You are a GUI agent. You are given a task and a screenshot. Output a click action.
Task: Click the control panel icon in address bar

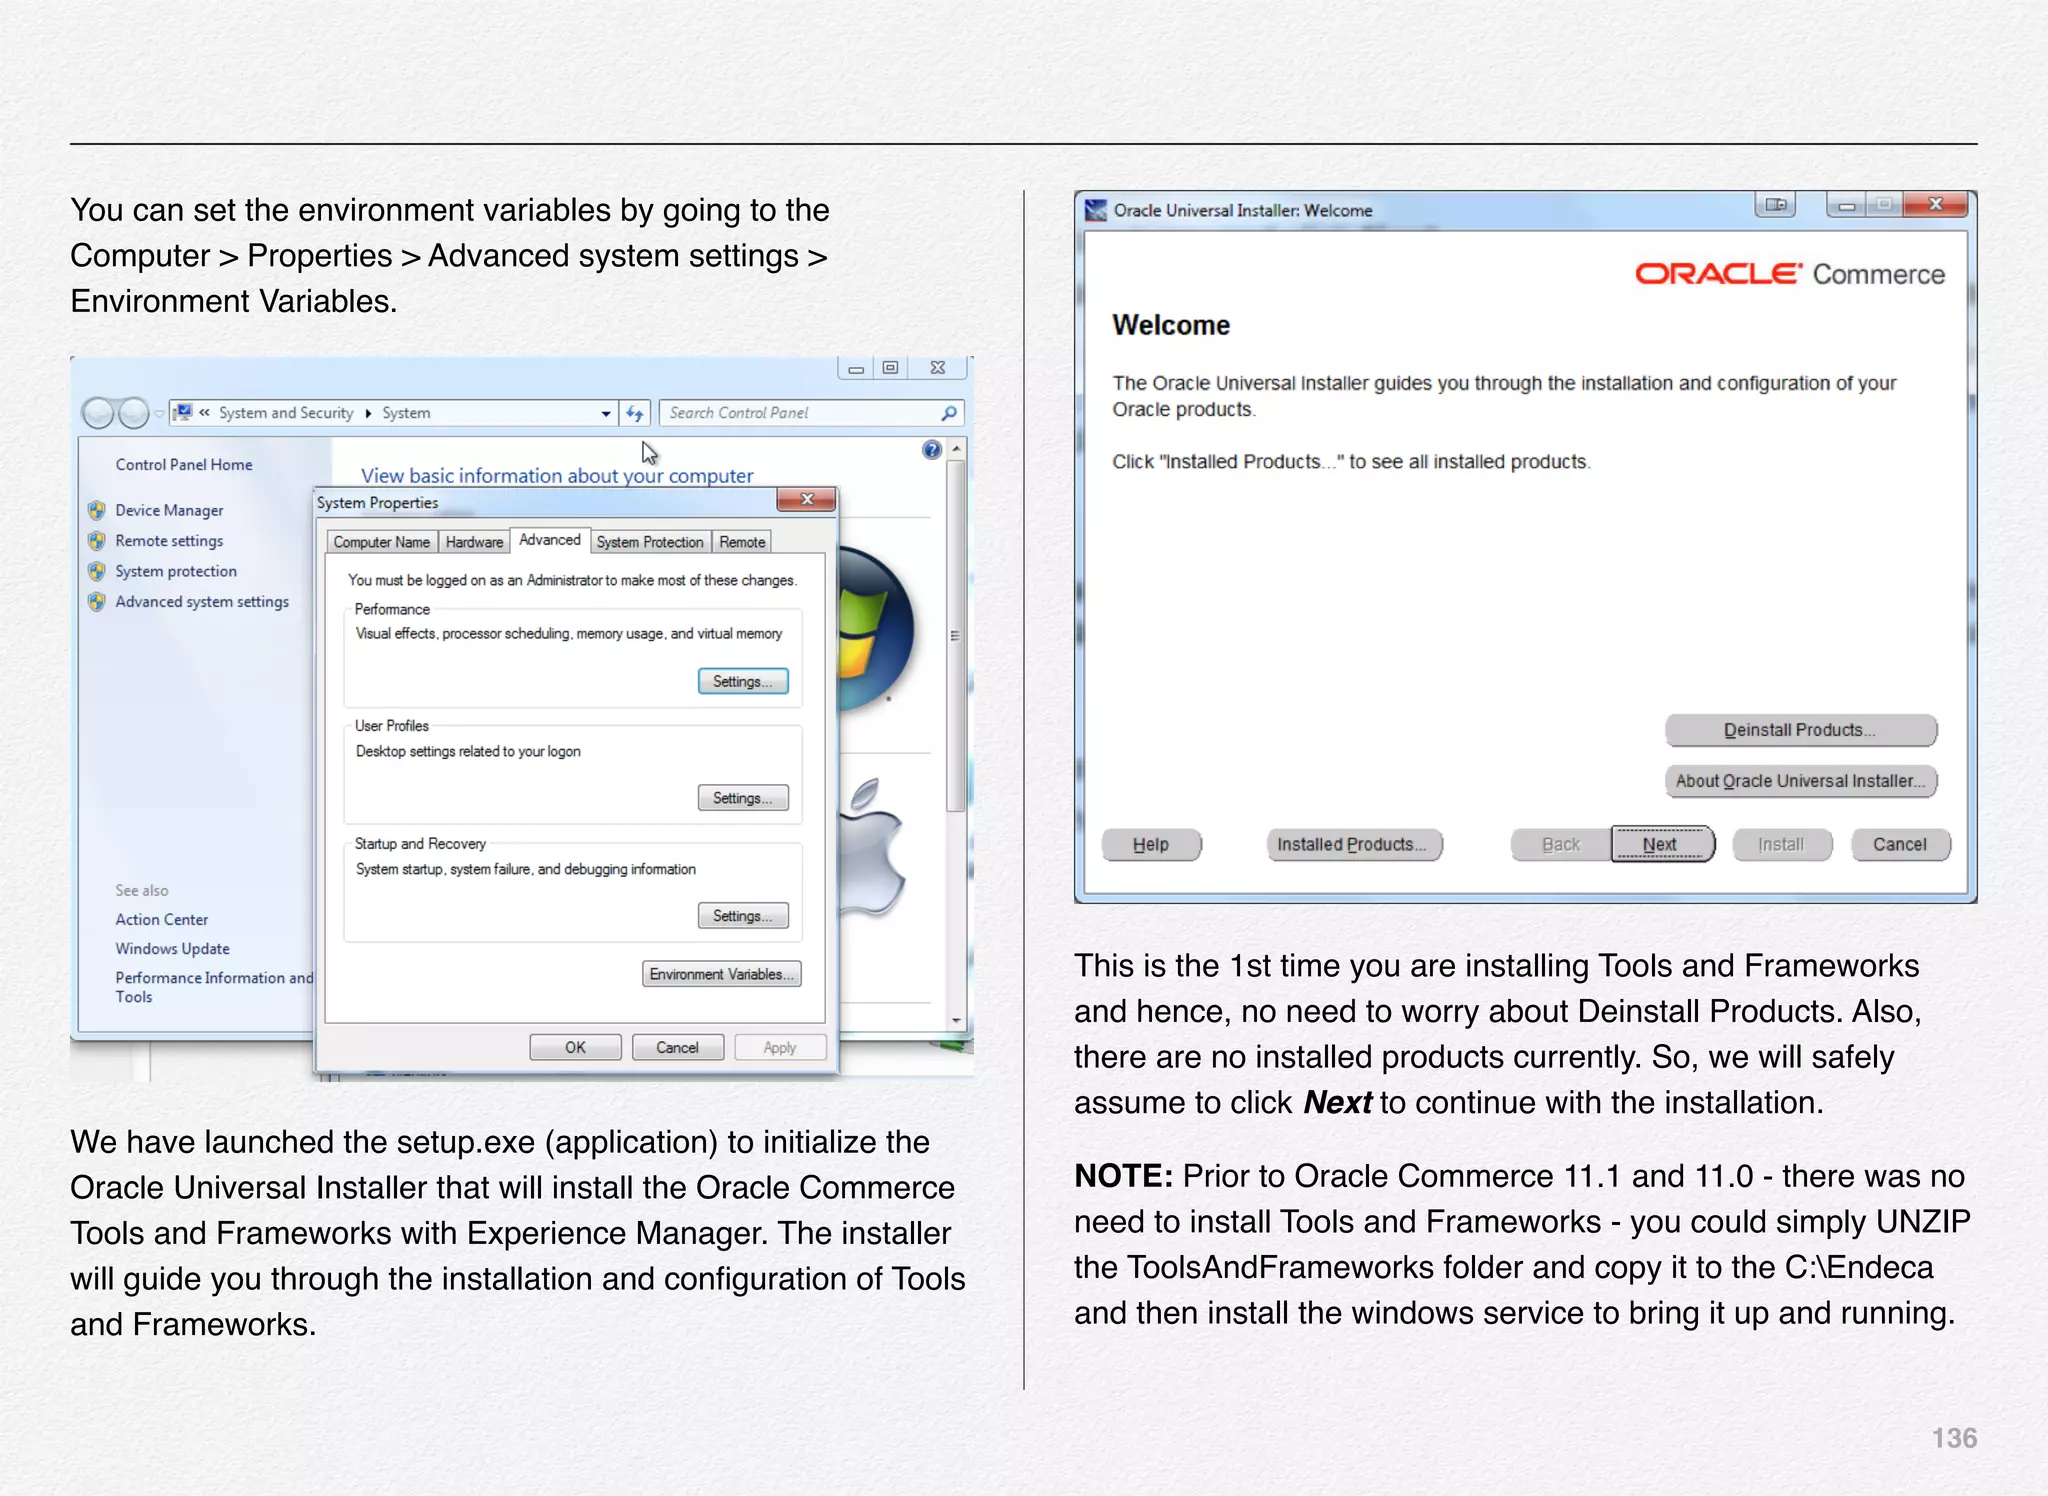(x=183, y=412)
